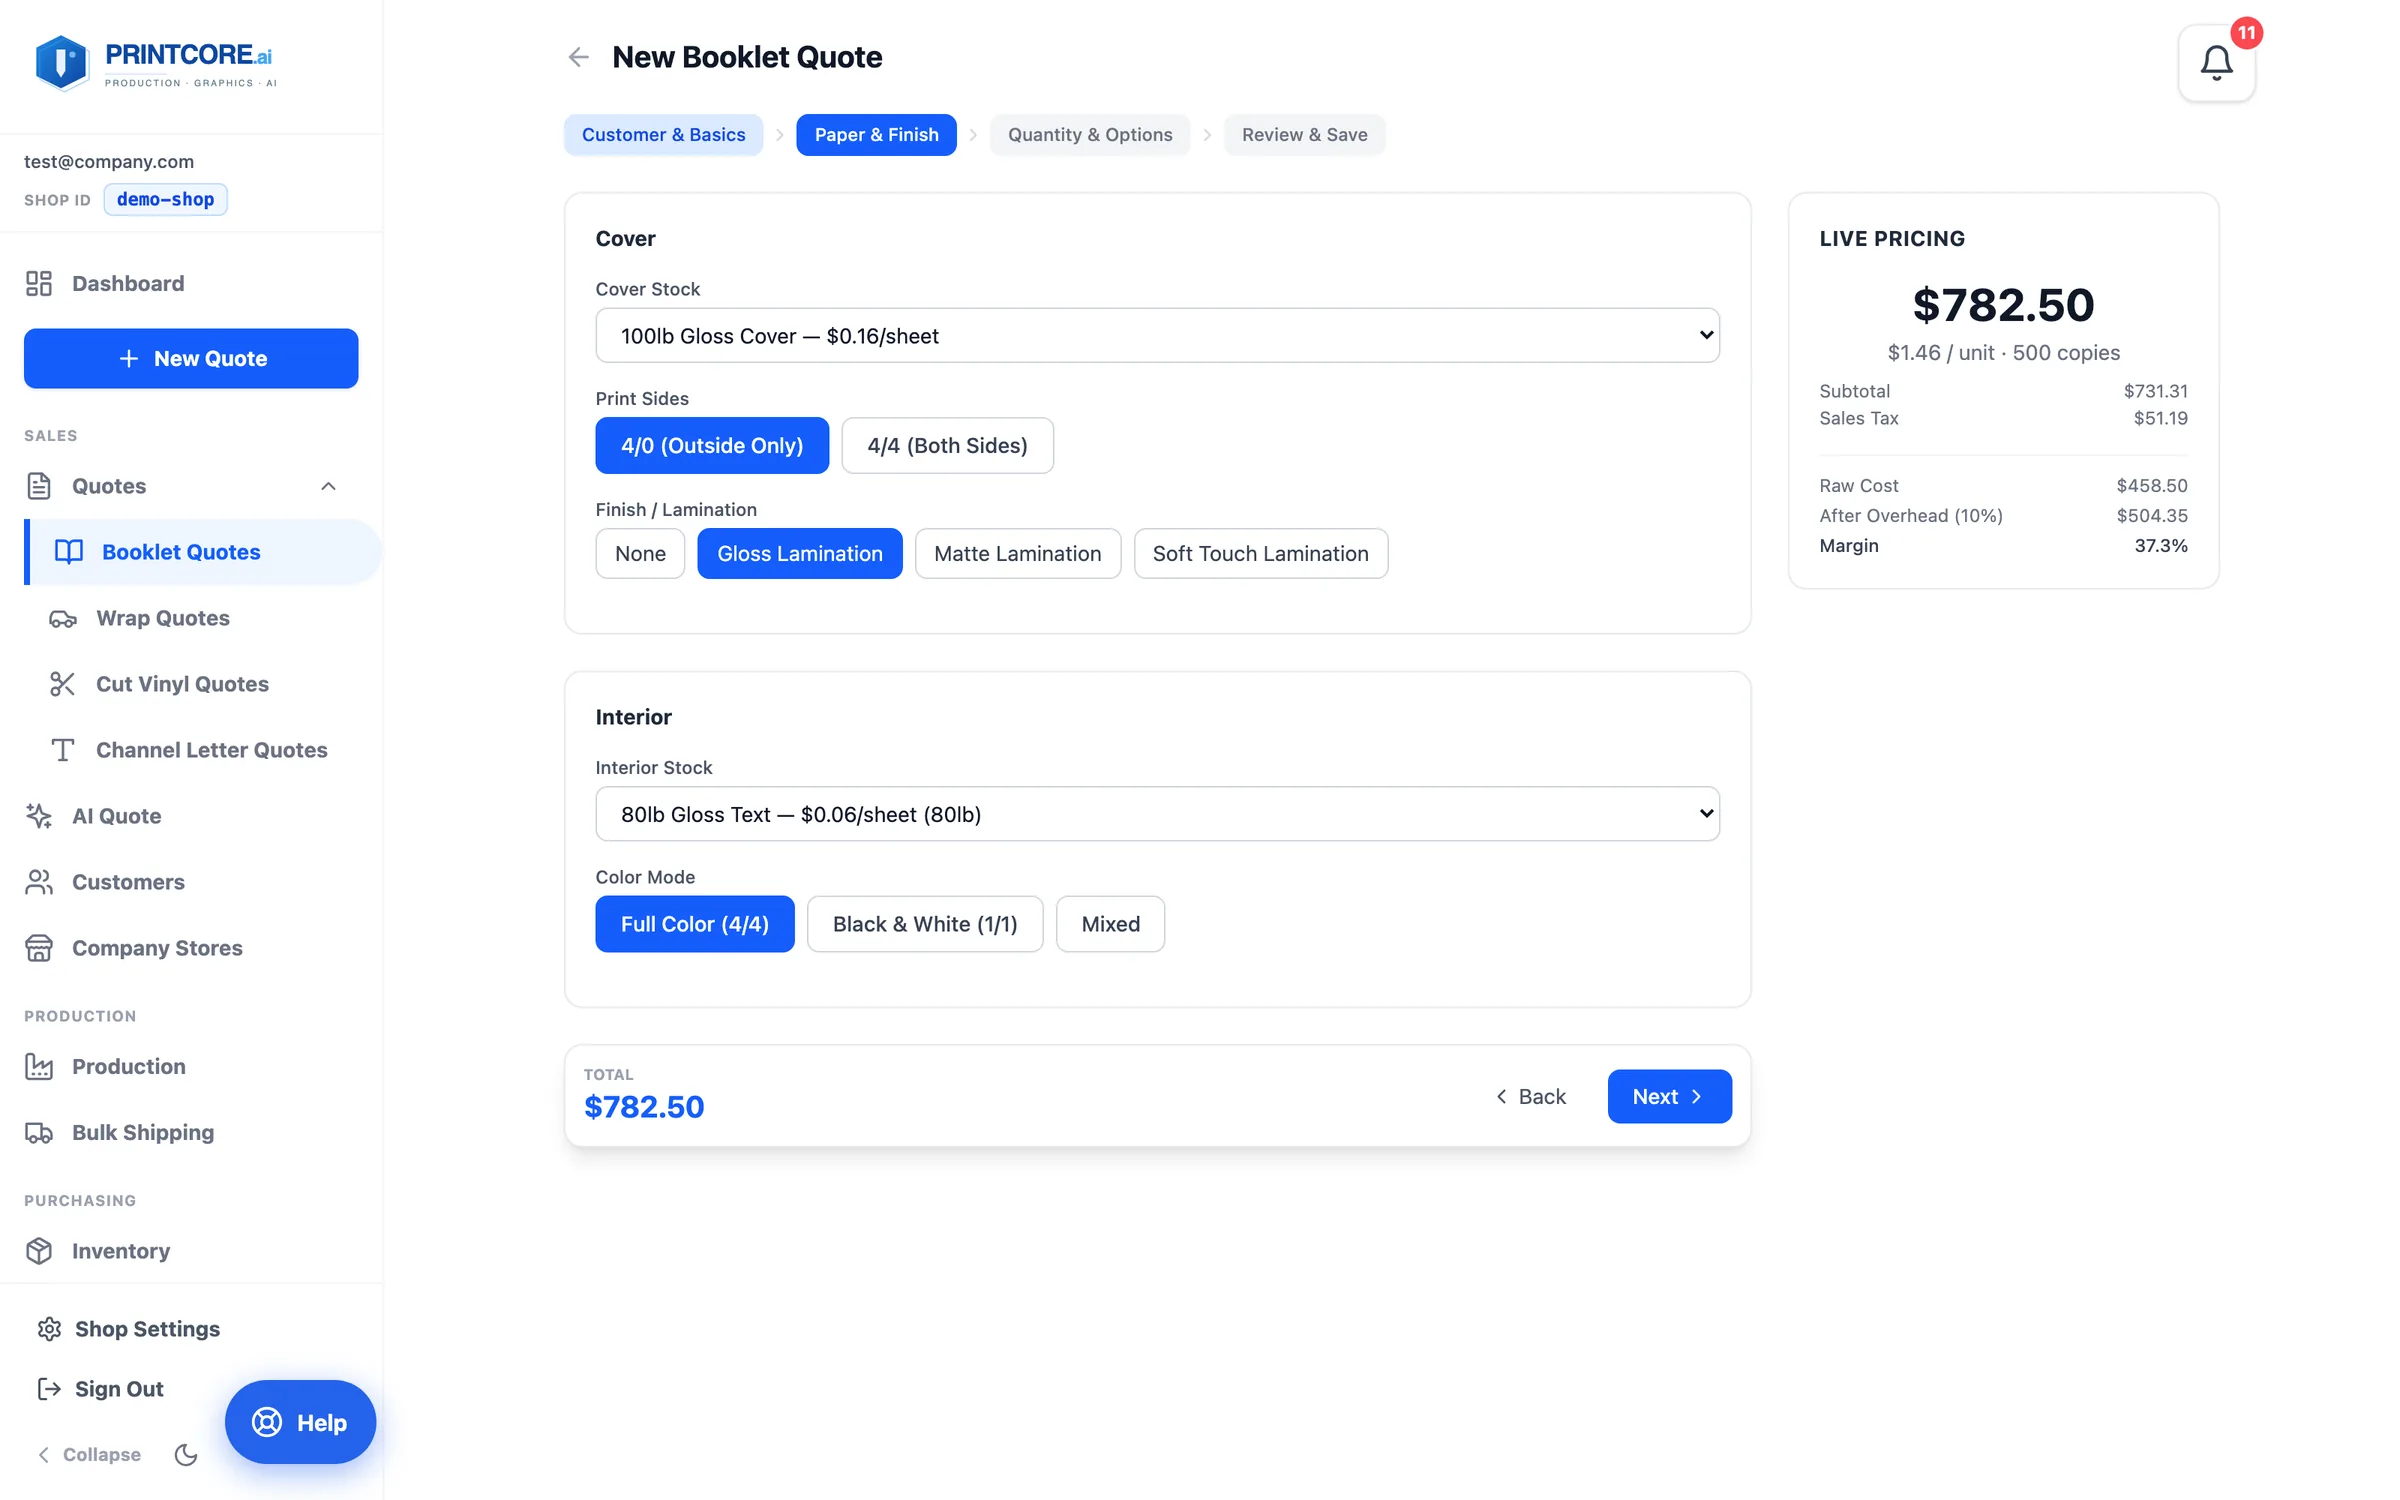Screen dimensions: 2400x1500
Task: Click the Sign Out icon
Action: pos(49,1389)
